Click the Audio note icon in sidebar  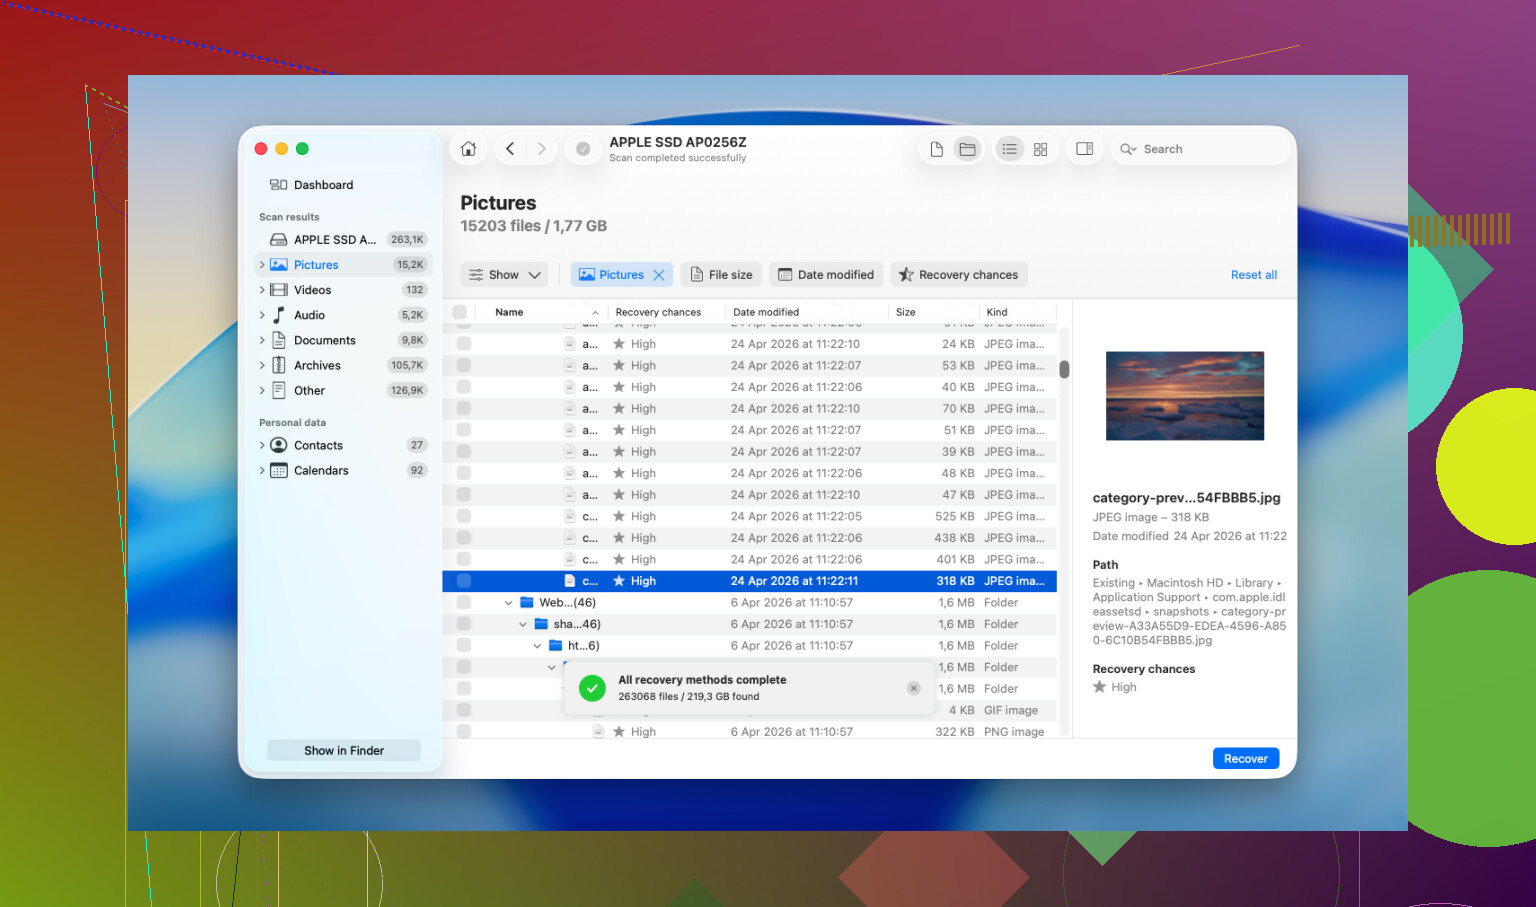(x=279, y=315)
